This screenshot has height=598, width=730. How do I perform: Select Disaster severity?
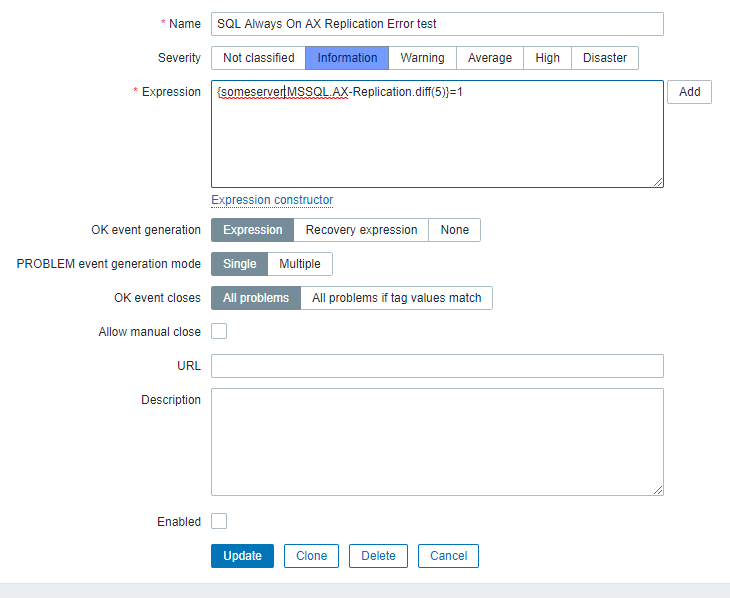pos(604,58)
